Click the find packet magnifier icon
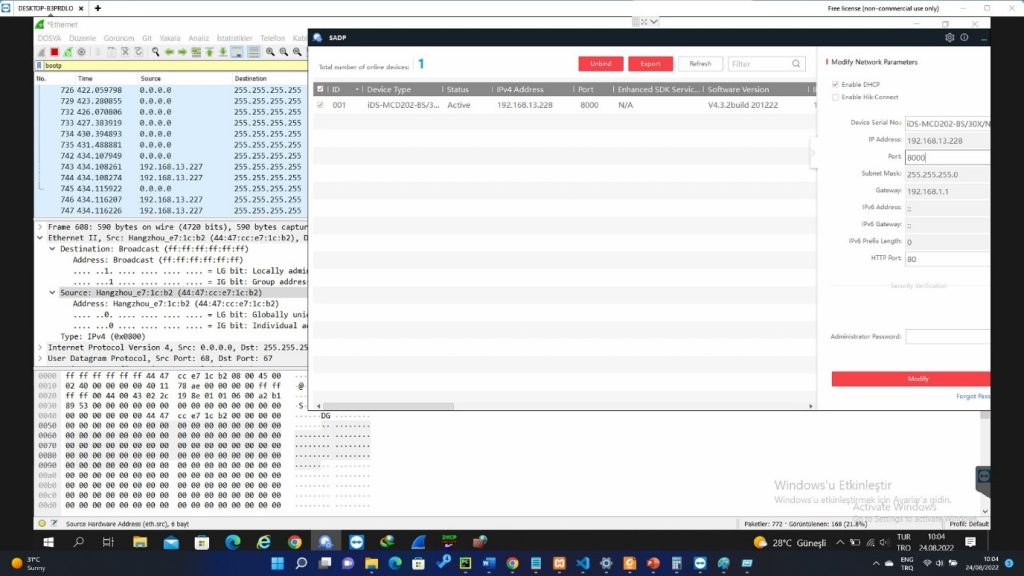1024x576 pixels. point(156,52)
